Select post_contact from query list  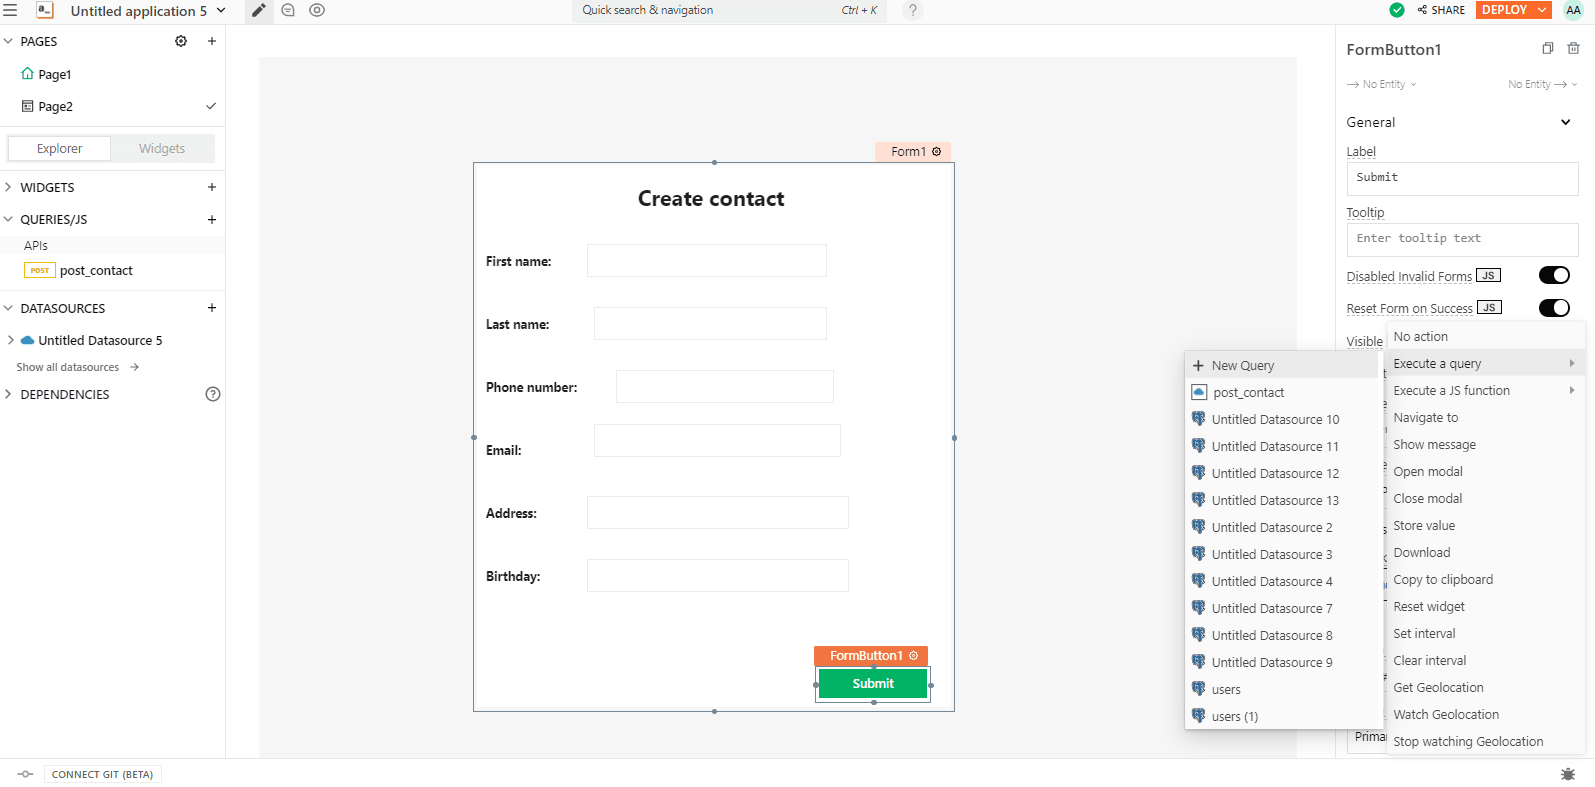(1248, 393)
